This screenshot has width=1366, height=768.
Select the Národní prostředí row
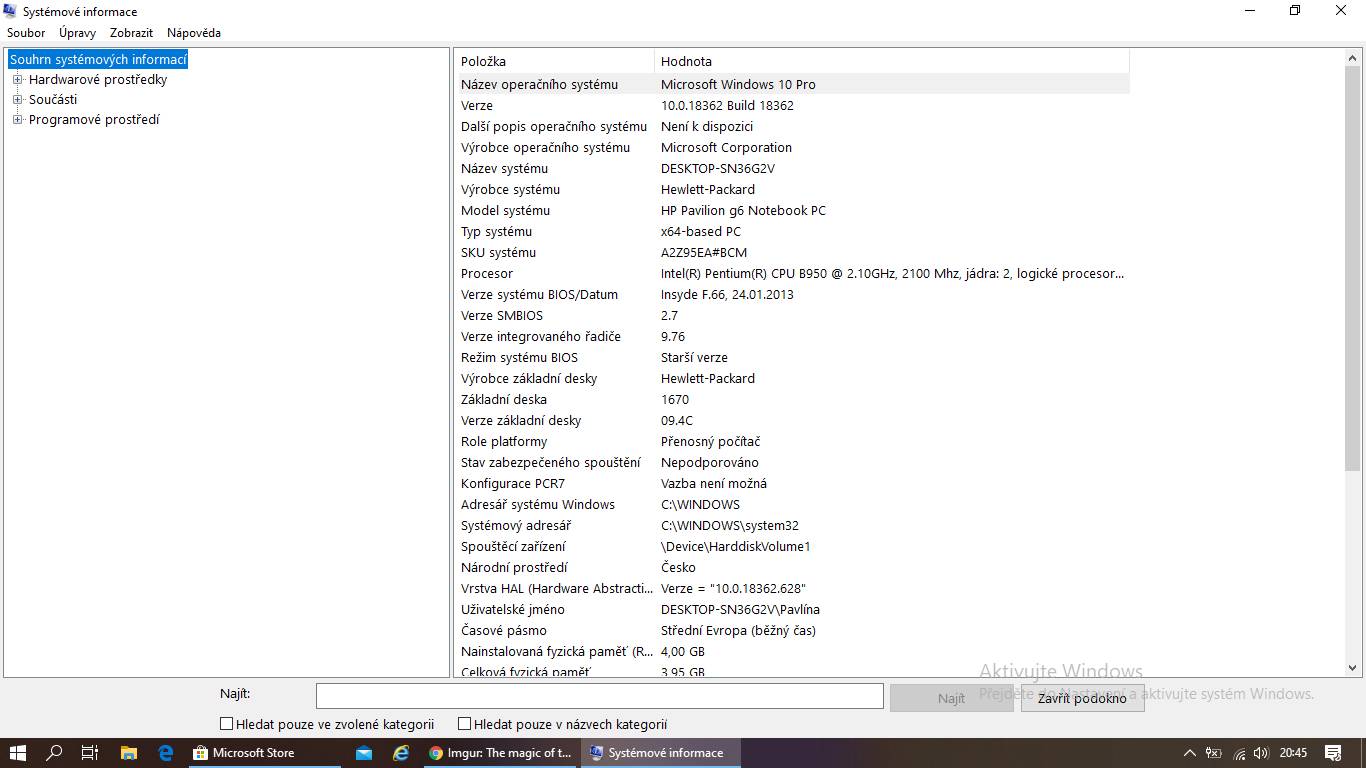[x=793, y=568]
